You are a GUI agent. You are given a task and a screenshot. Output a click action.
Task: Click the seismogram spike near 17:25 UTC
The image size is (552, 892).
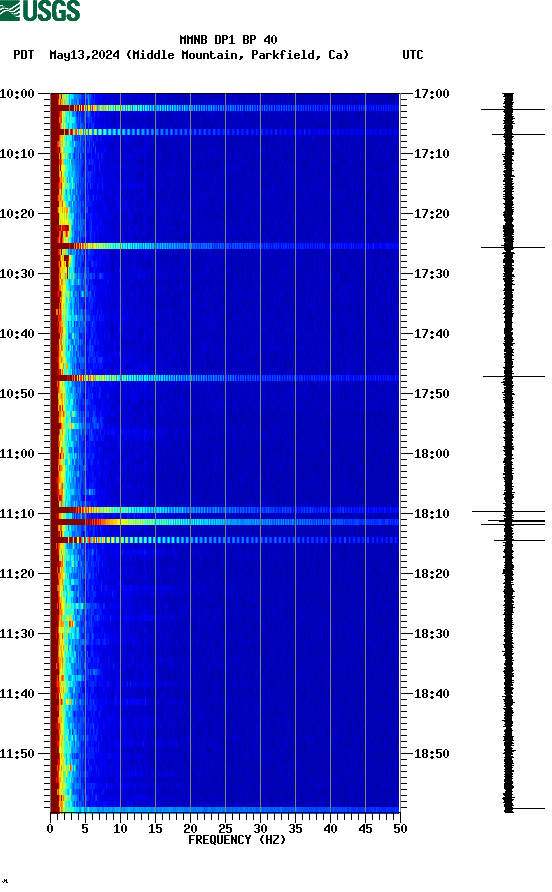[x=513, y=247]
